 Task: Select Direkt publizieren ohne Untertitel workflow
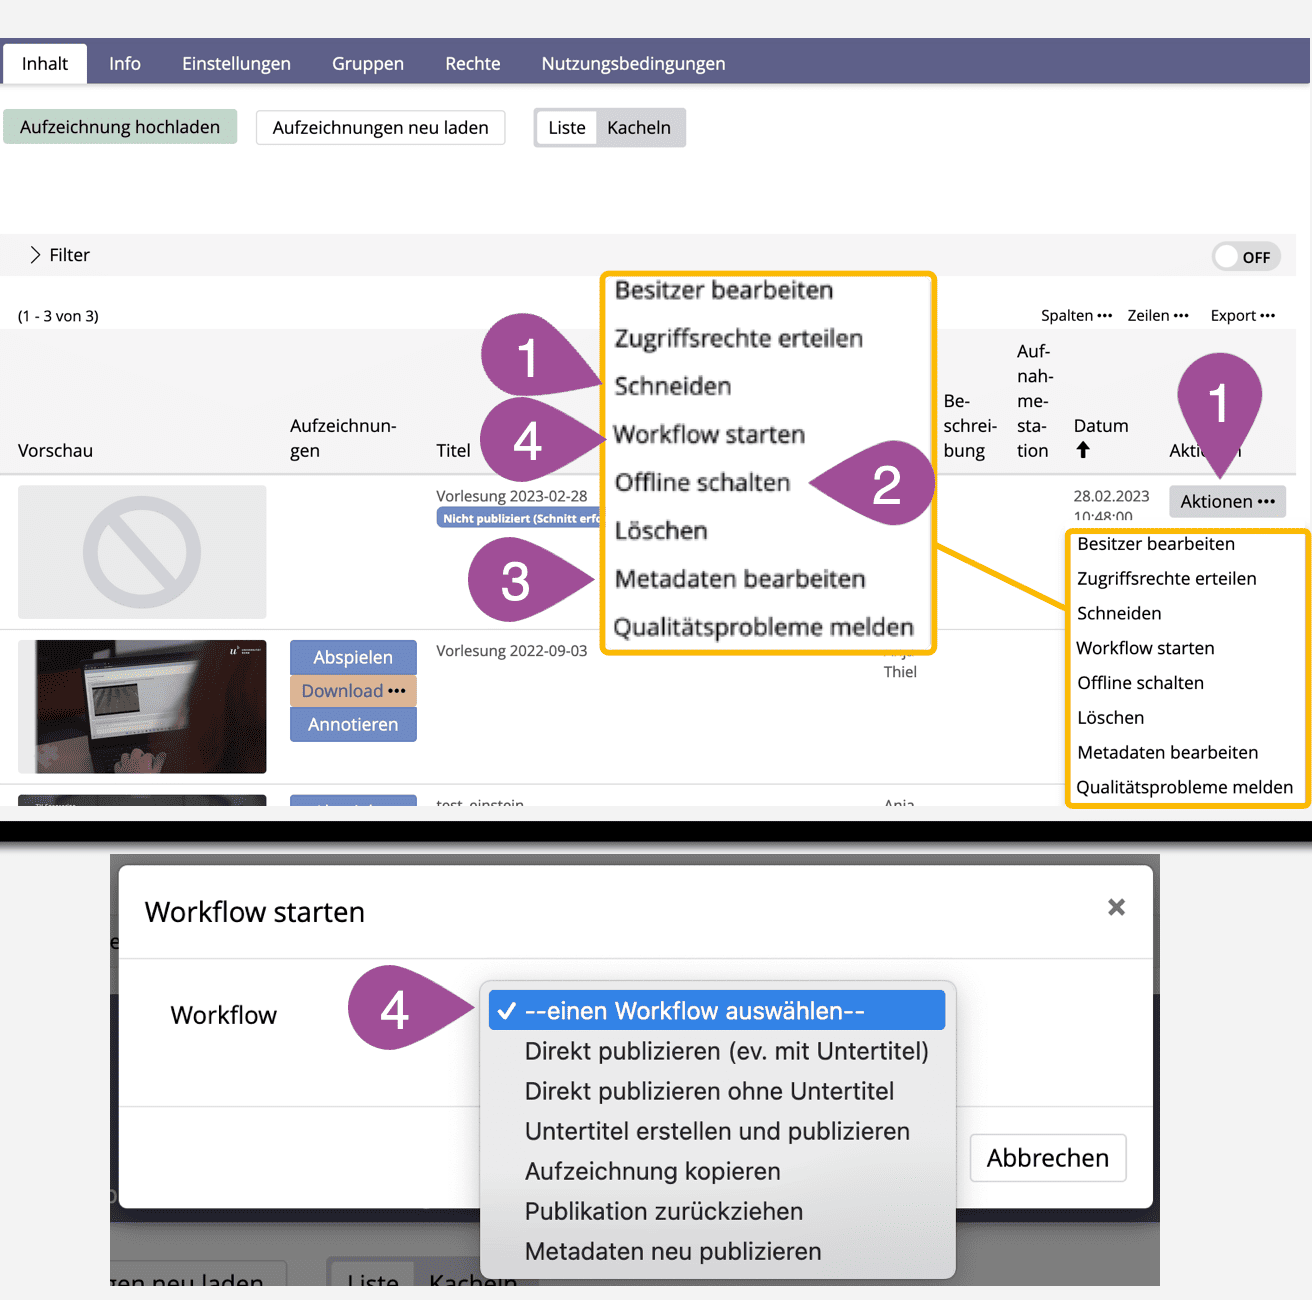tap(709, 1091)
